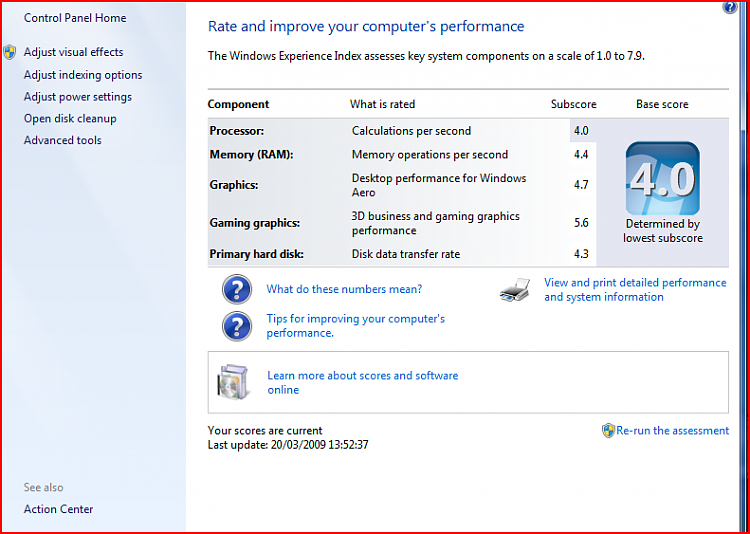Select the Gaming graphics row label

(254, 223)
